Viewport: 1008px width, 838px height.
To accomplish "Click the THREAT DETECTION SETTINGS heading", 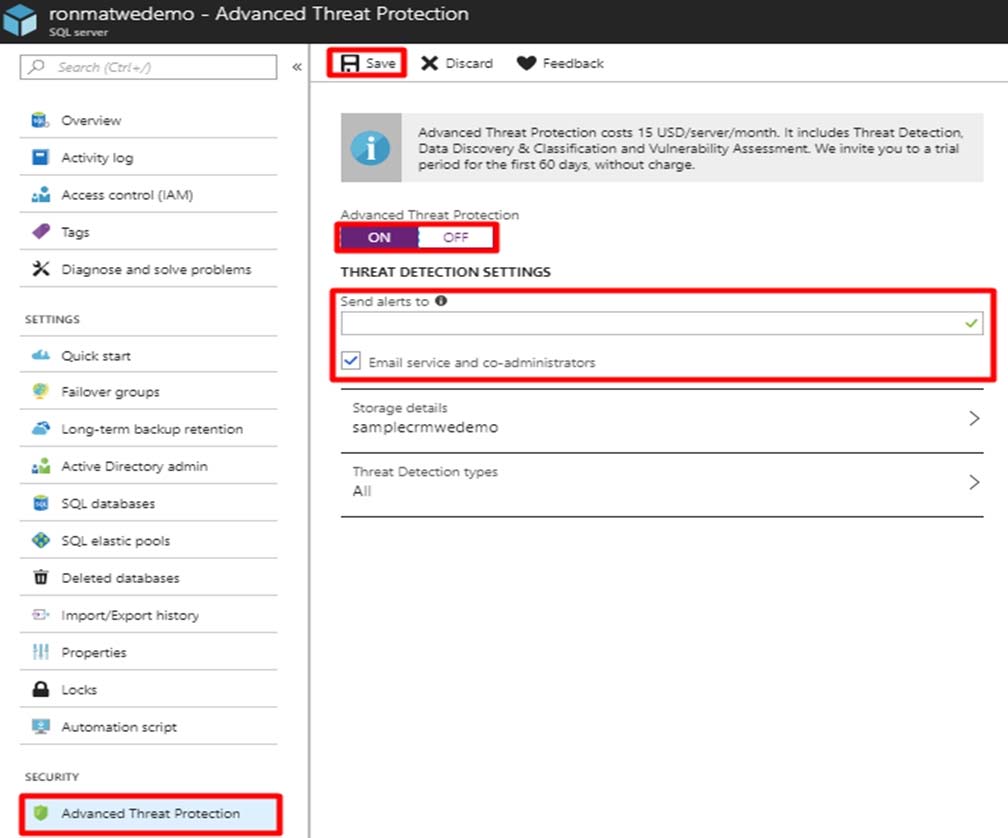I will click(446, 272).
